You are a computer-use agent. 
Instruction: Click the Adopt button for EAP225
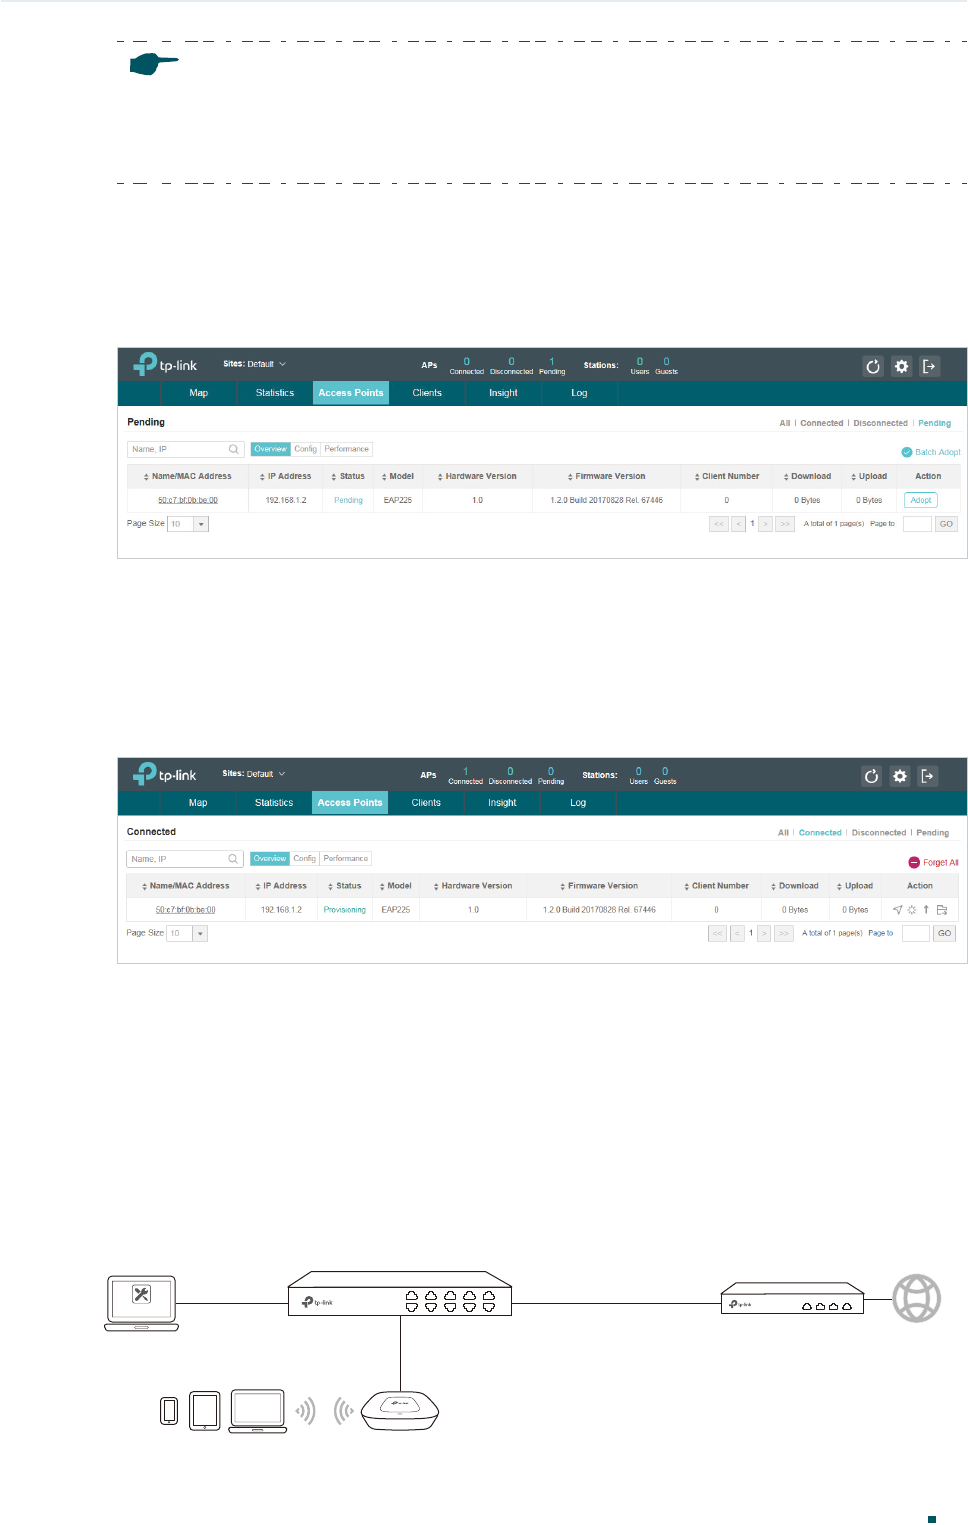[x=921, y=500]
